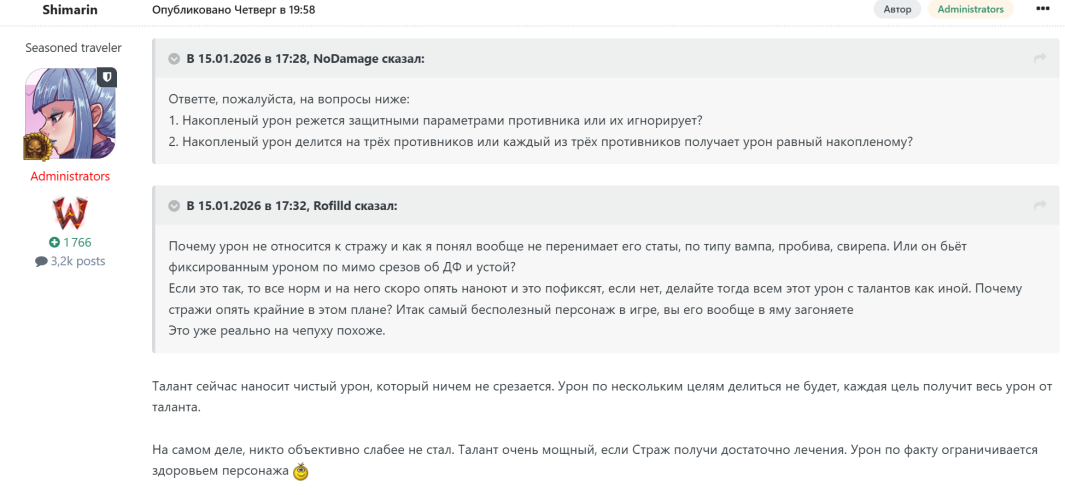Screen dimensions: 1065x495
Task: Collapse the Rofilld quote block
Action: tap(174, 206)
